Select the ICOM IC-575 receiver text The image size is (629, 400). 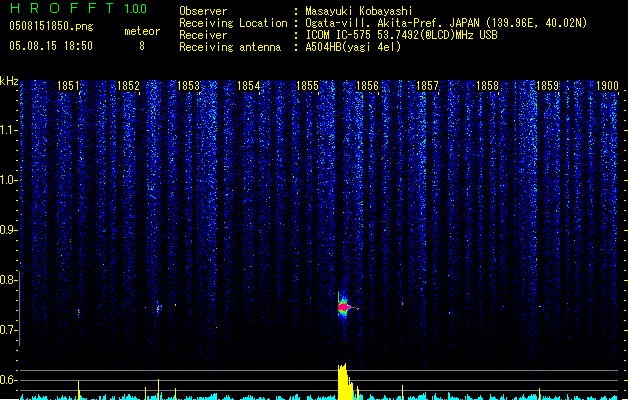pos(402,35)
